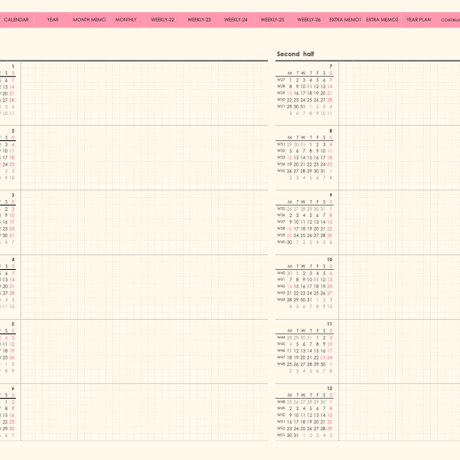Open the CALENDAR tab
The width and height of the screenshot is (460, 460).
point(16,20)
